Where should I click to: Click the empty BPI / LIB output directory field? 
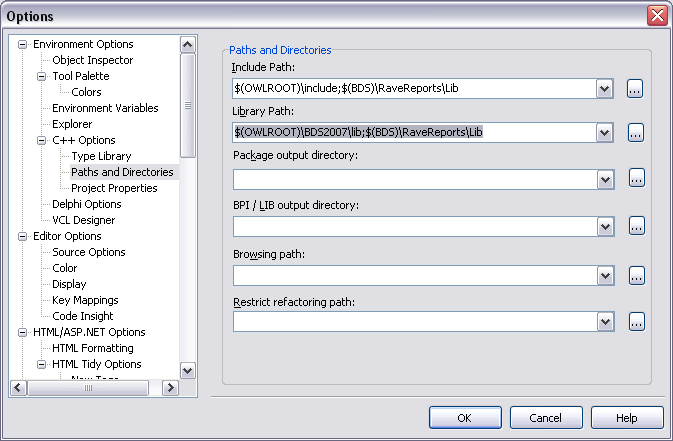[415, 227]
